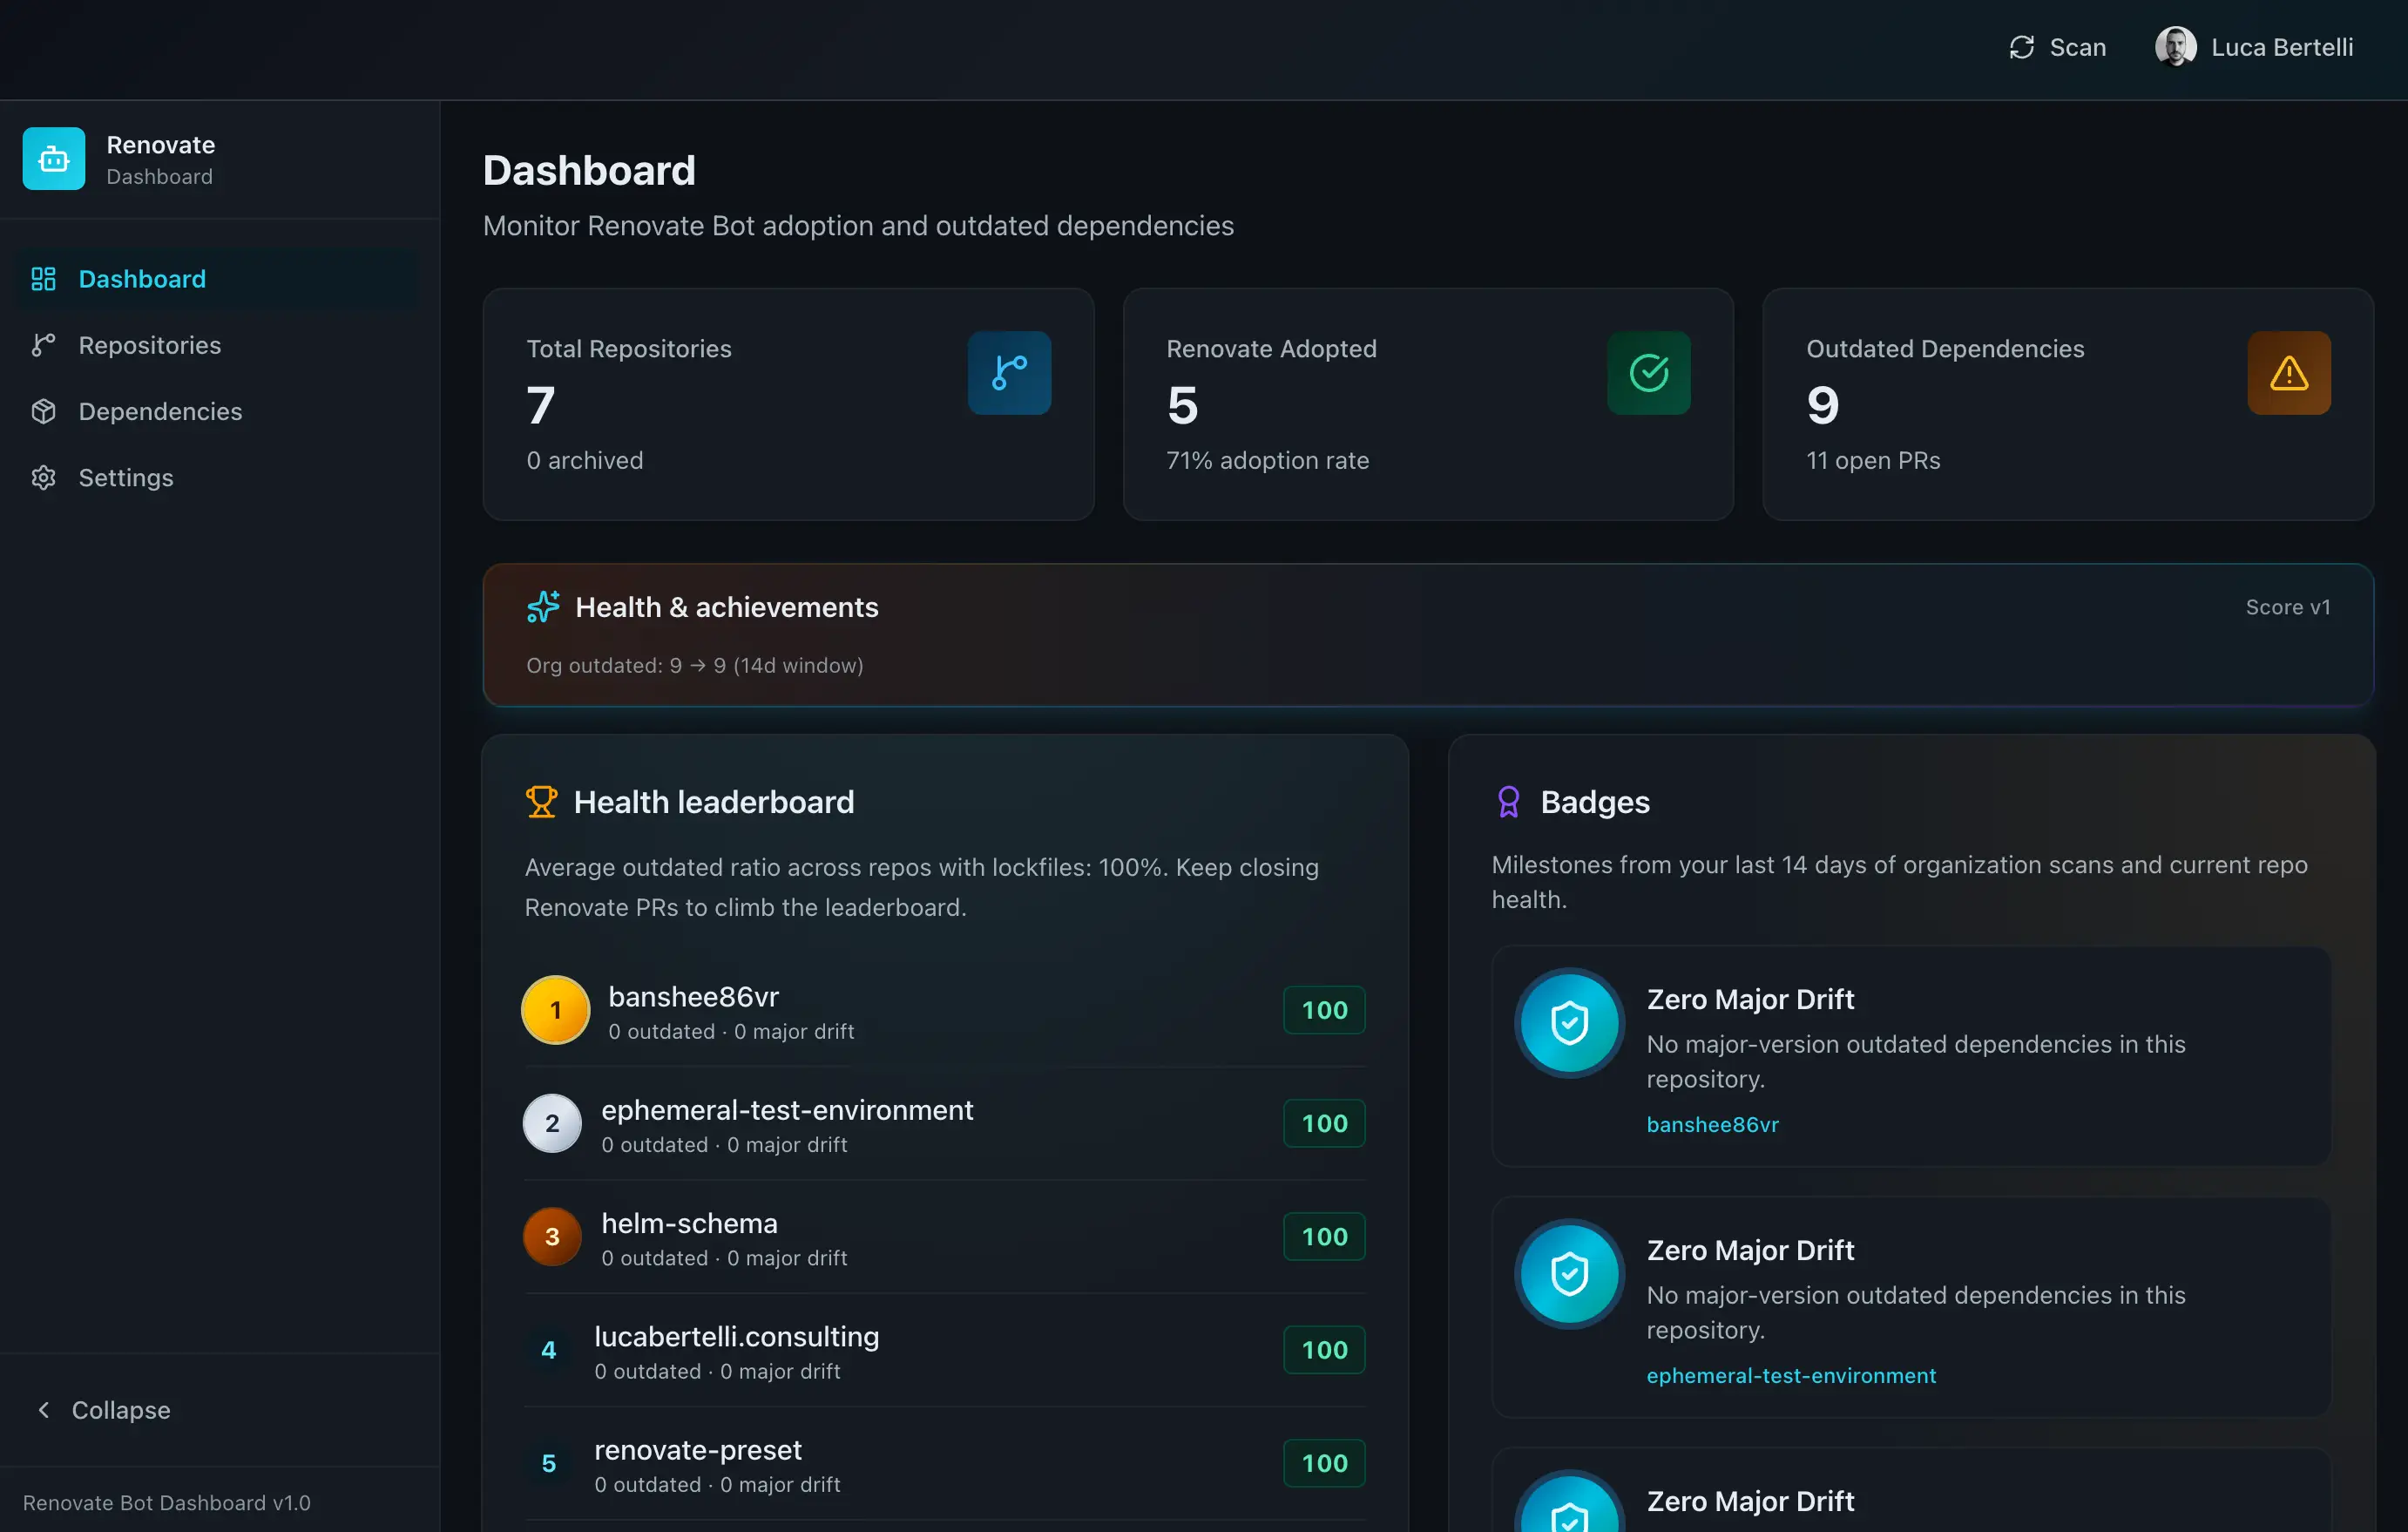This screenshot has height=1532, width=2408.
Task: Click banshee86vr's 100 score badge
Action: pyautogui.click(x=1324, y=1010)
